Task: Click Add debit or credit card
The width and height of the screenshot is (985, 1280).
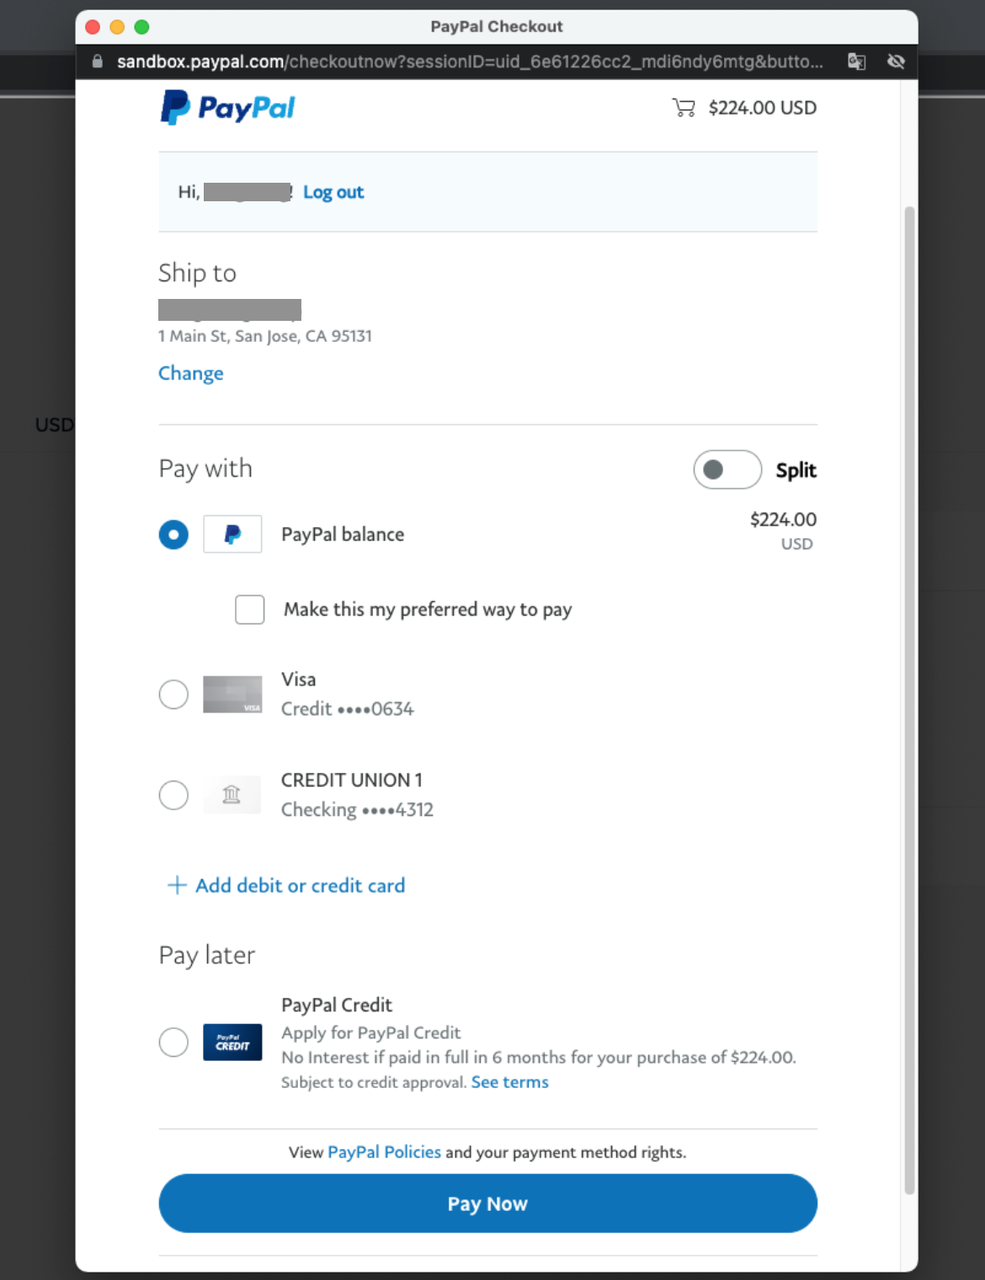Action: [x=301, y=885]
